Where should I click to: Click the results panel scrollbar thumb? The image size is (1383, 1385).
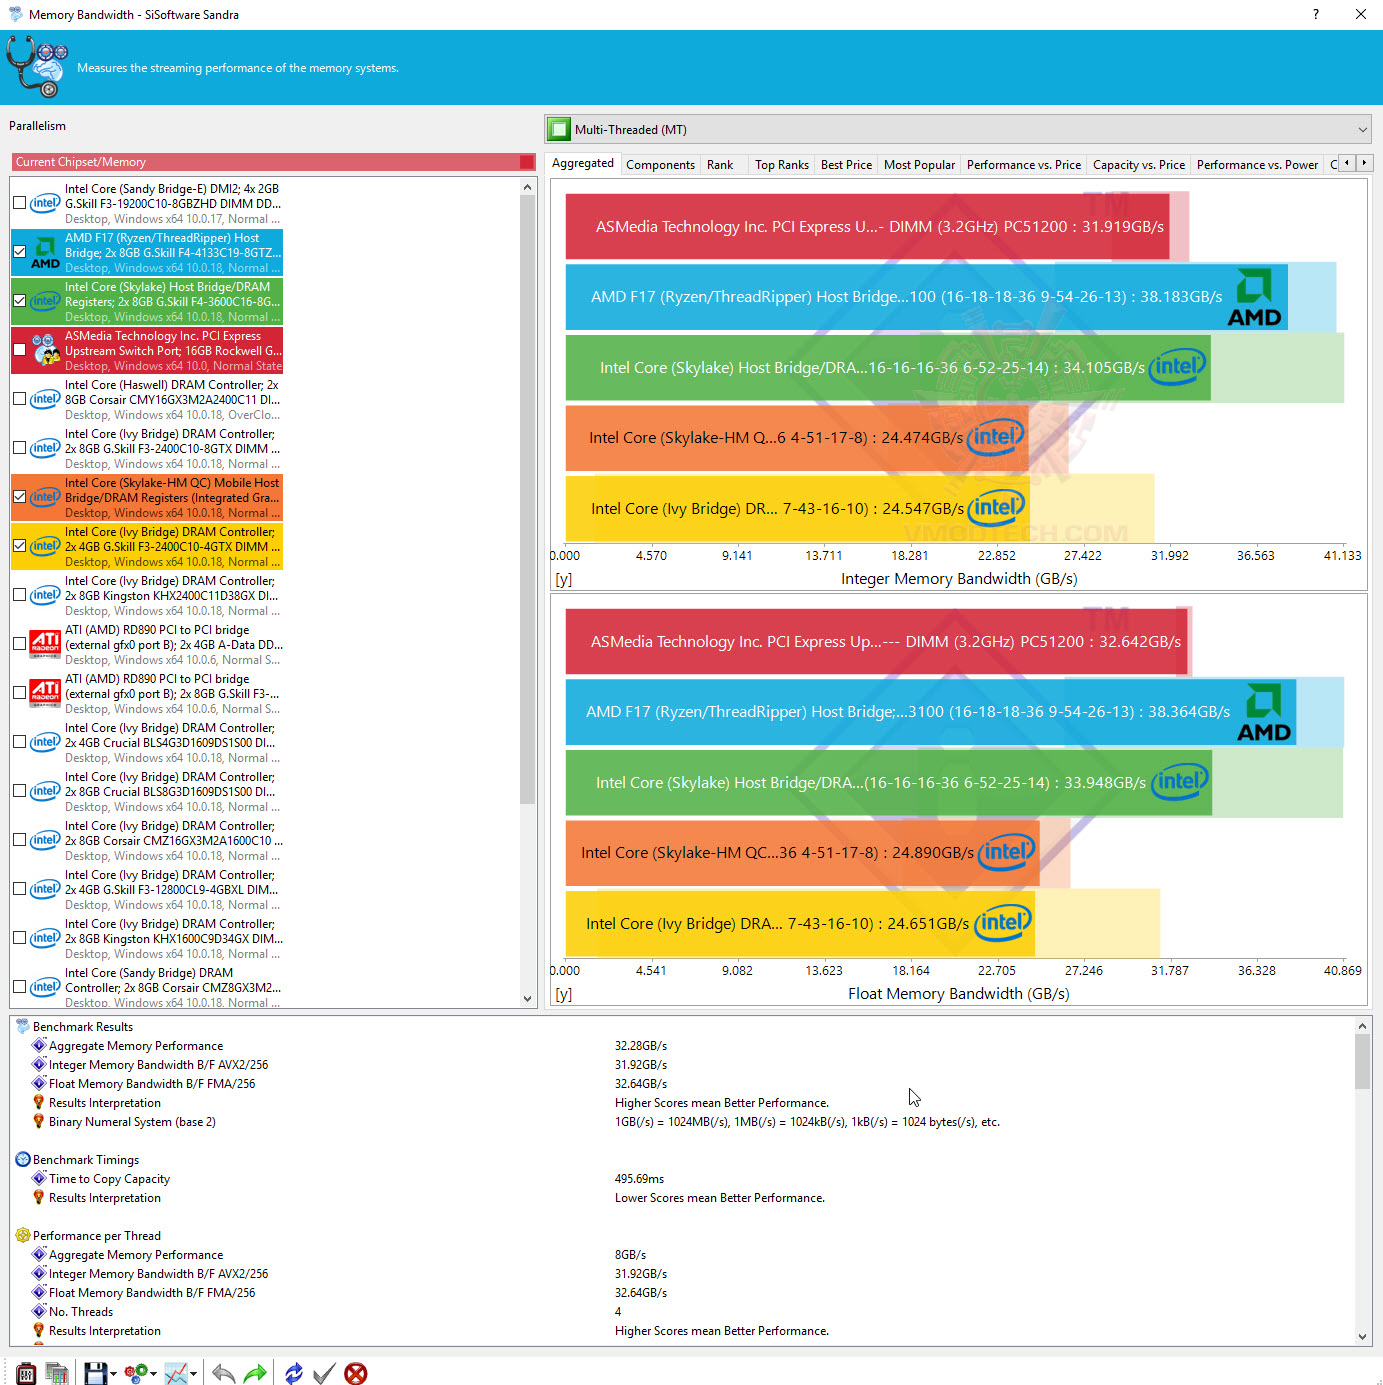coord(1362,1061)
